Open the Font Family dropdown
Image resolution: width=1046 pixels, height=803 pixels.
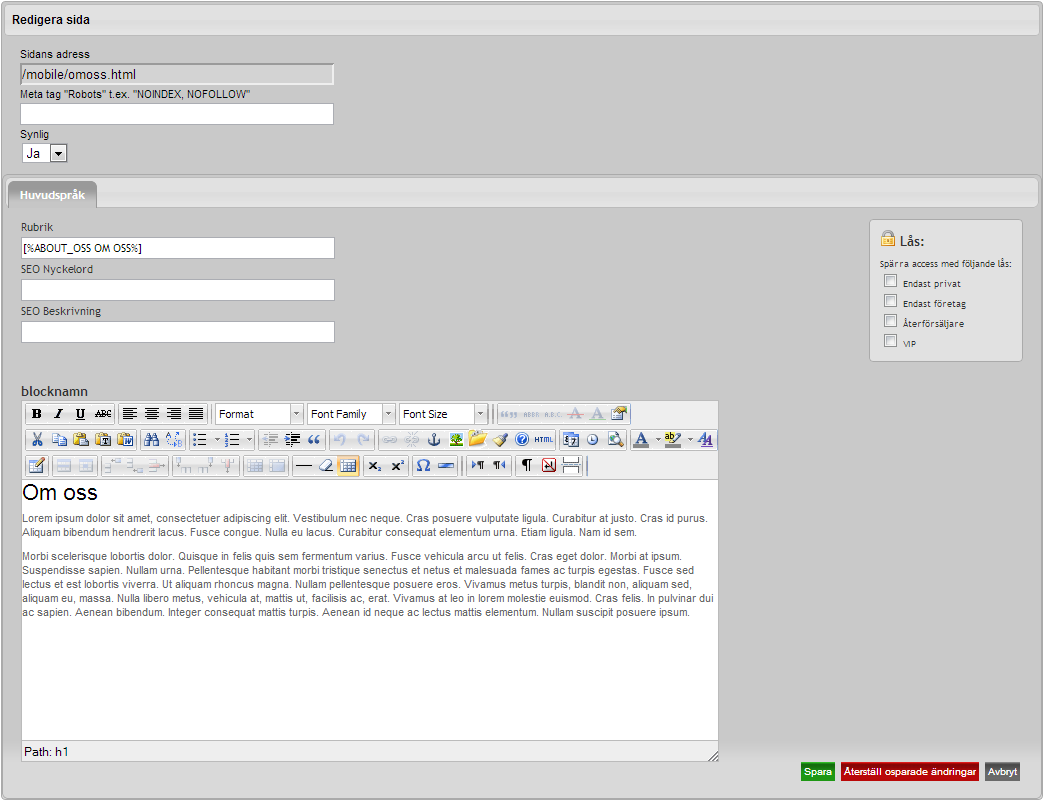click(x=352, y=414)
